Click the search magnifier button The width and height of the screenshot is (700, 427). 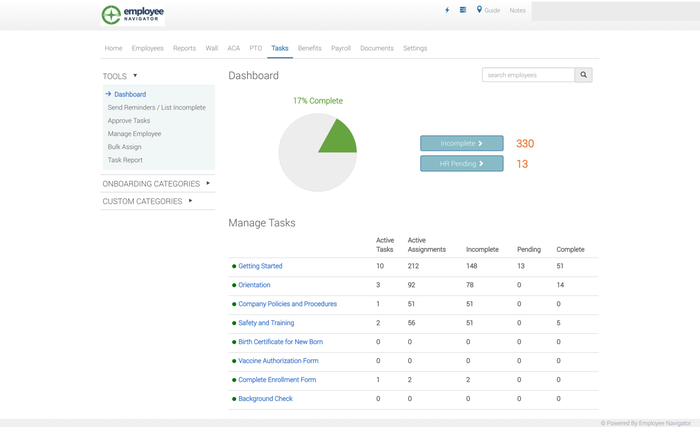[583, 75]
